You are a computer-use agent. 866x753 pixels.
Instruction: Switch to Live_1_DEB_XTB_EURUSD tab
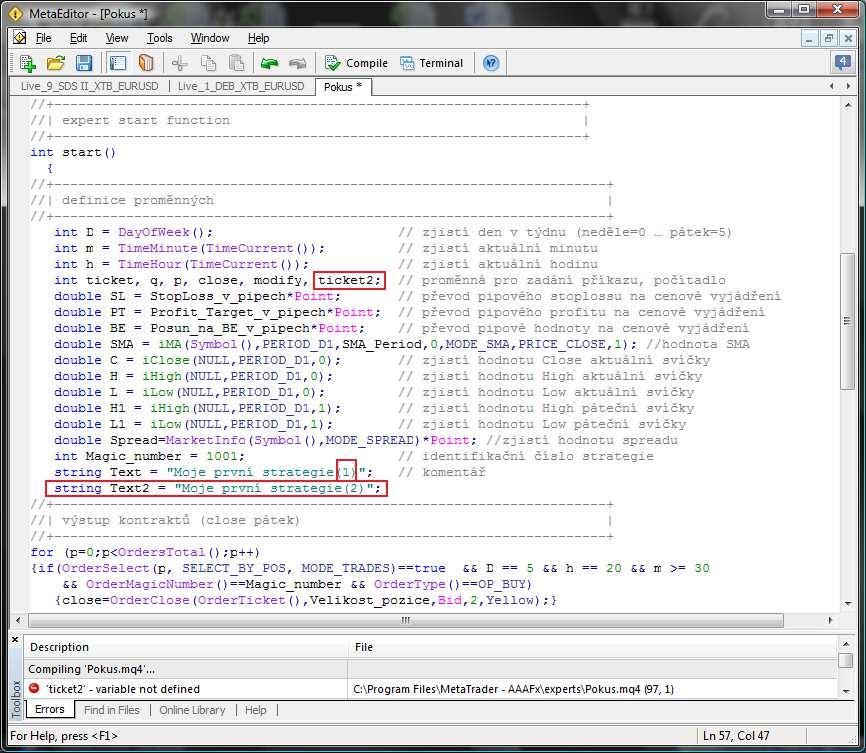[241, 86]
